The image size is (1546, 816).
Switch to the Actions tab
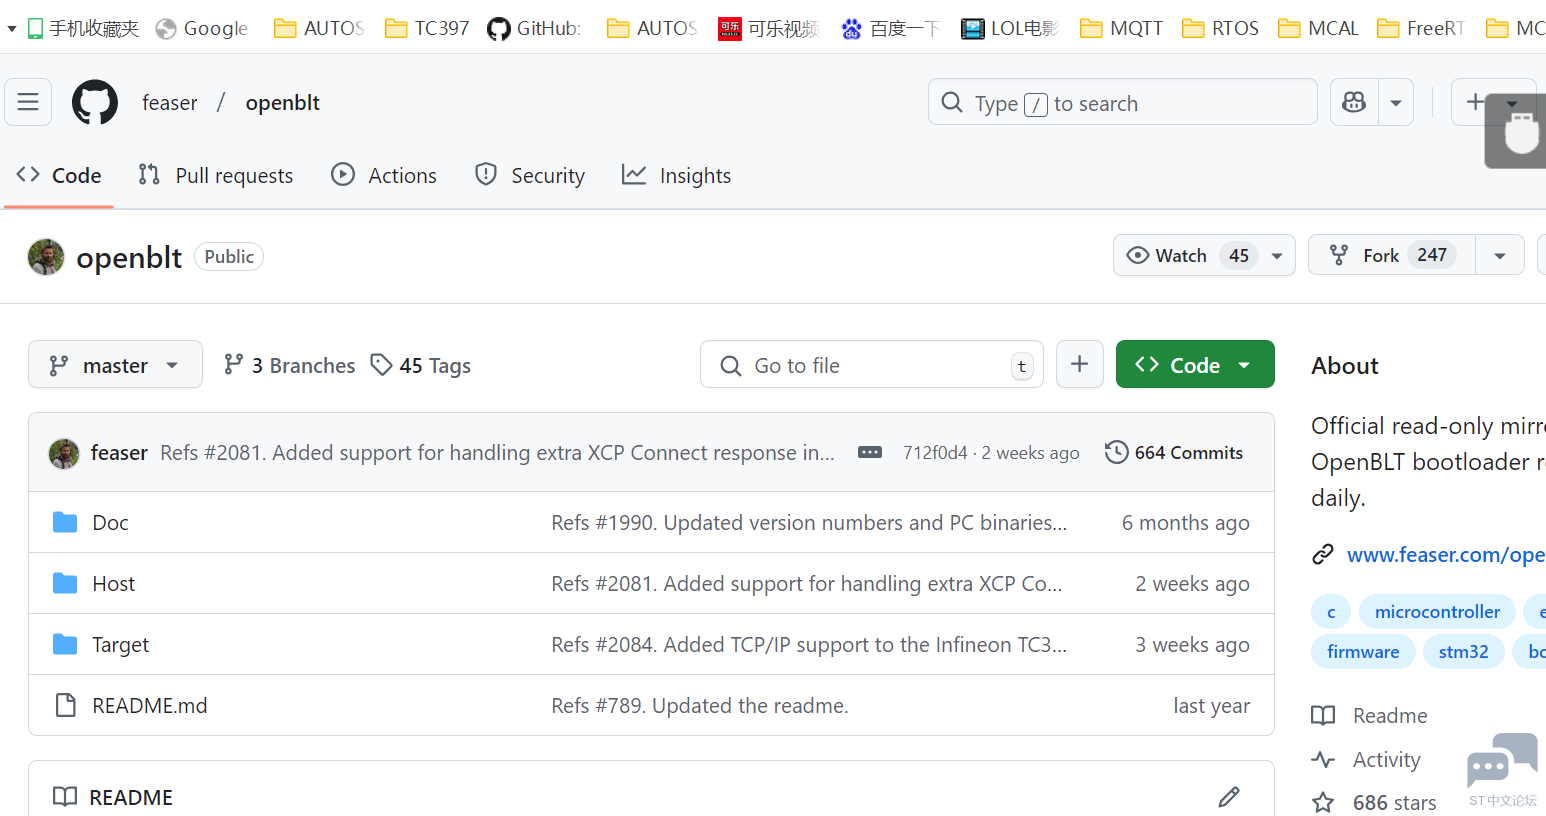[x=384, y=175]
